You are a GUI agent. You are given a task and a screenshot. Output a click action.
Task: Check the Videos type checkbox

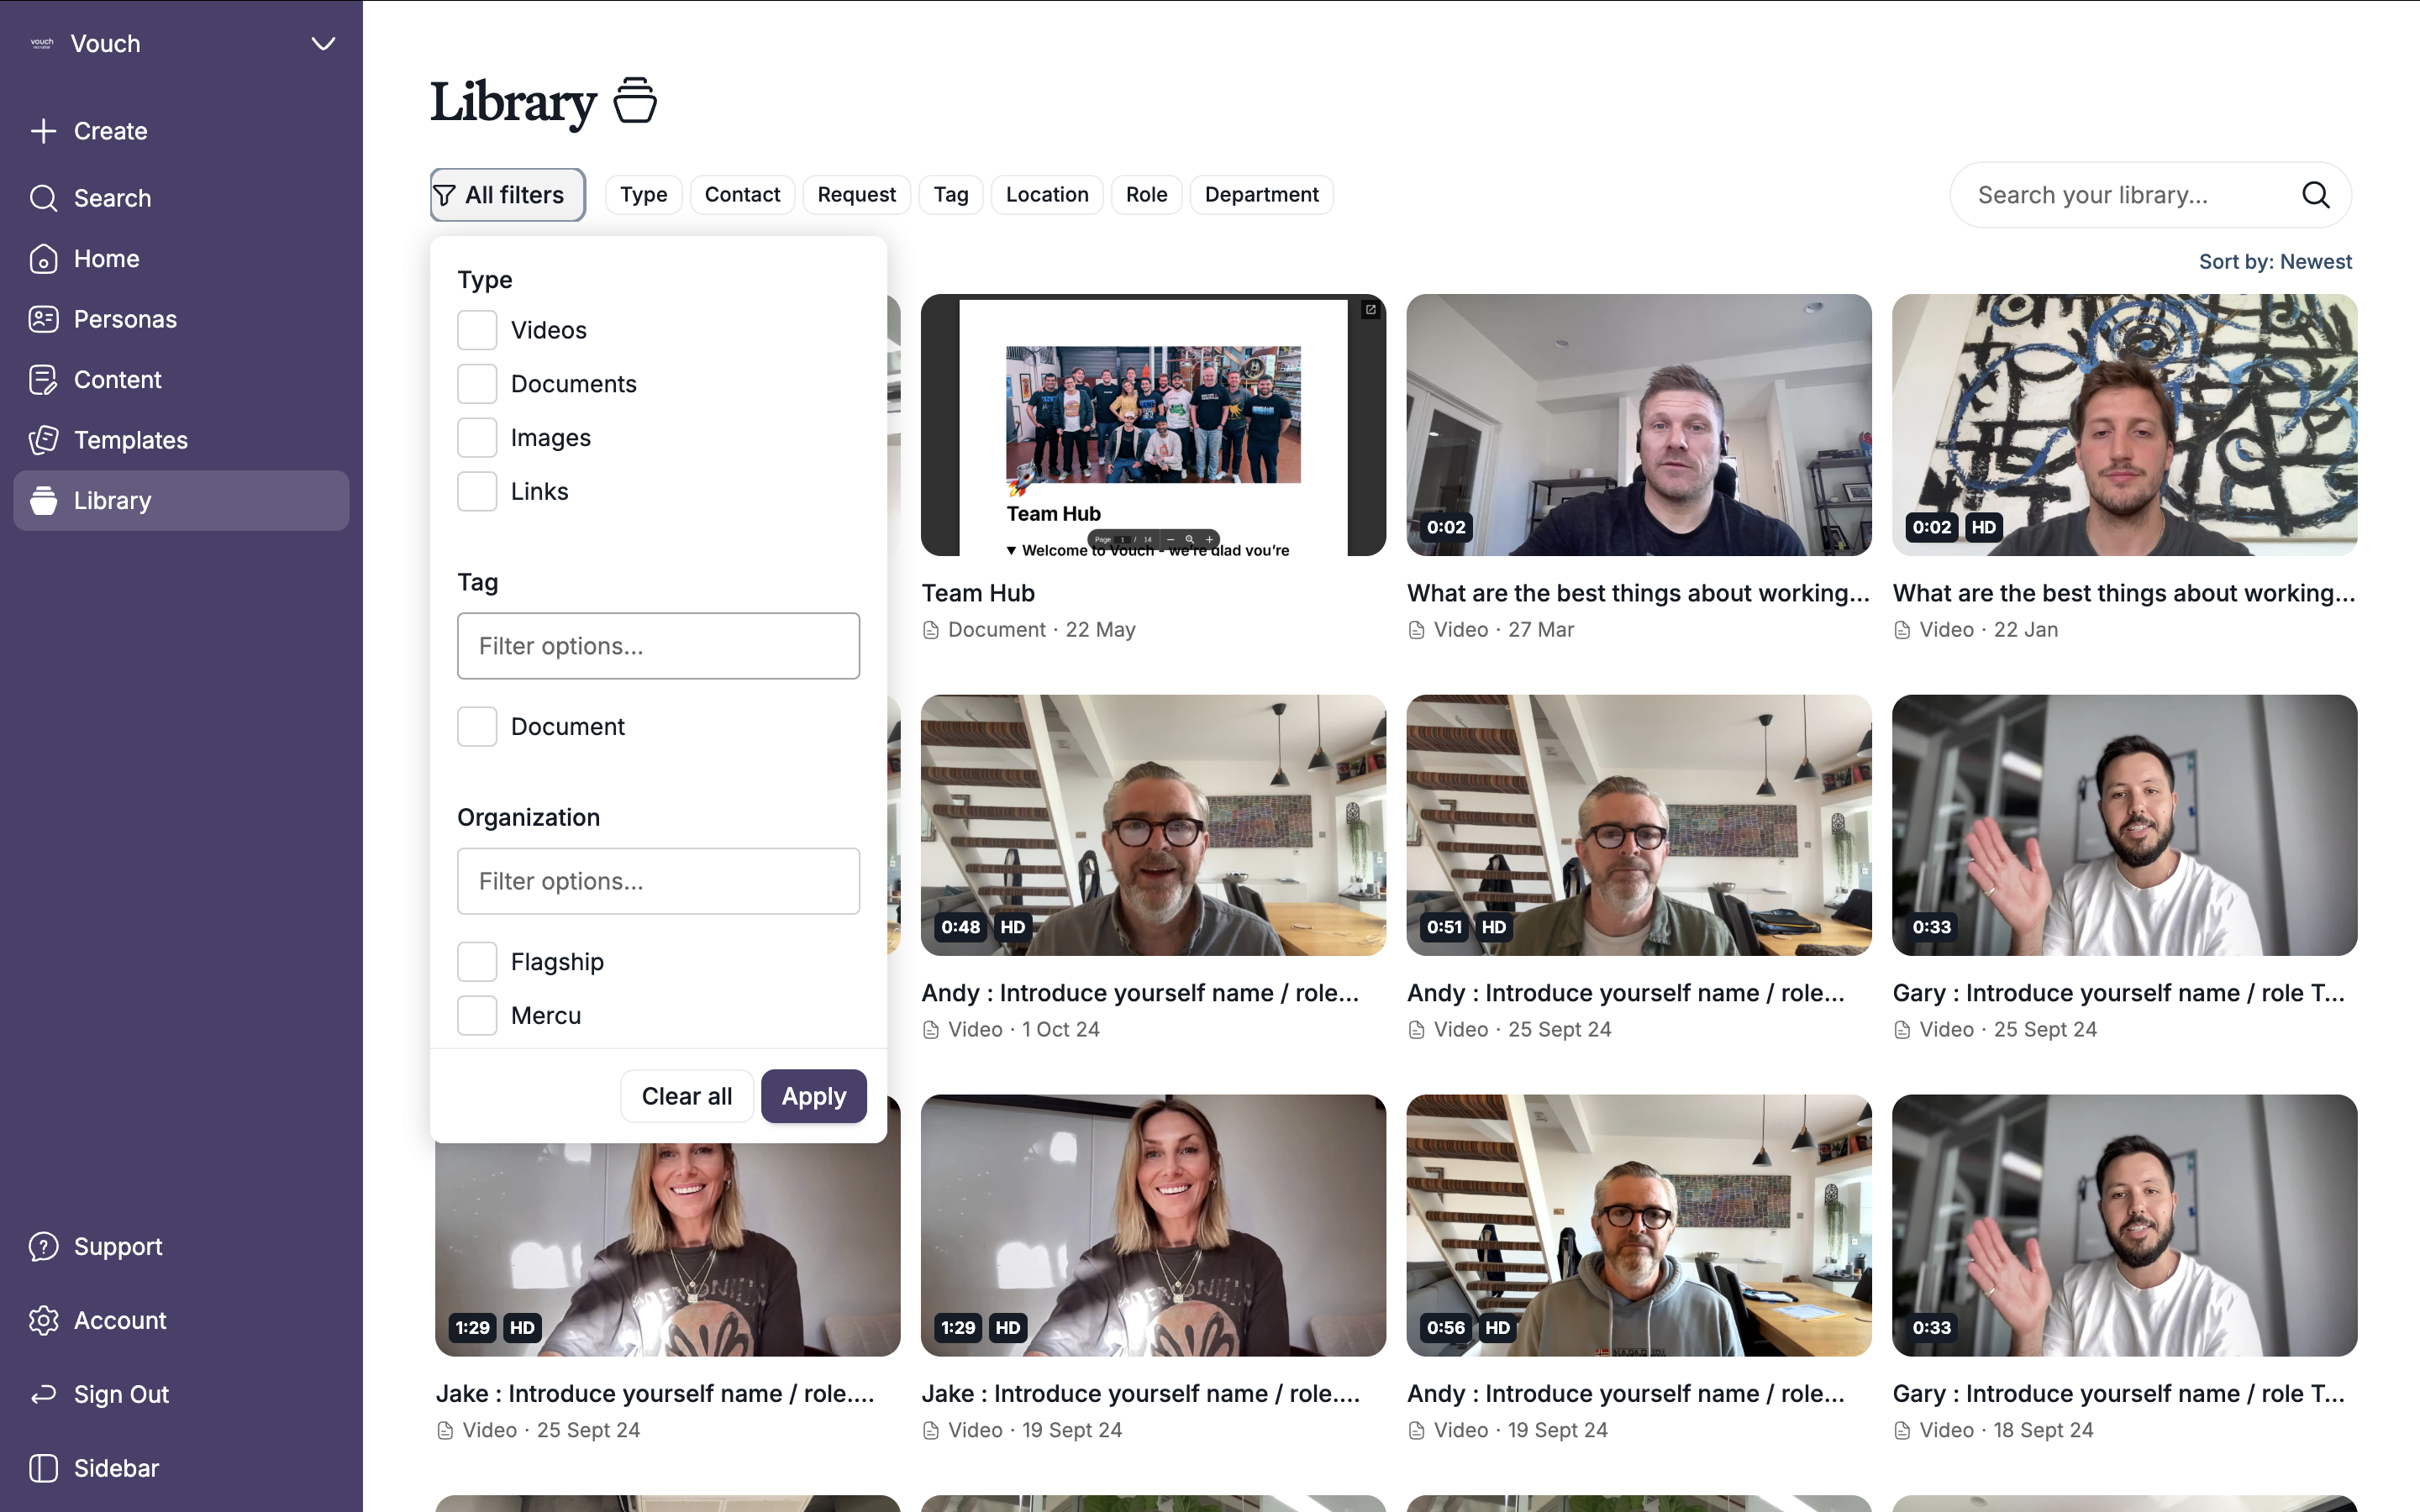pyautogui.click(x=477, y=330)
